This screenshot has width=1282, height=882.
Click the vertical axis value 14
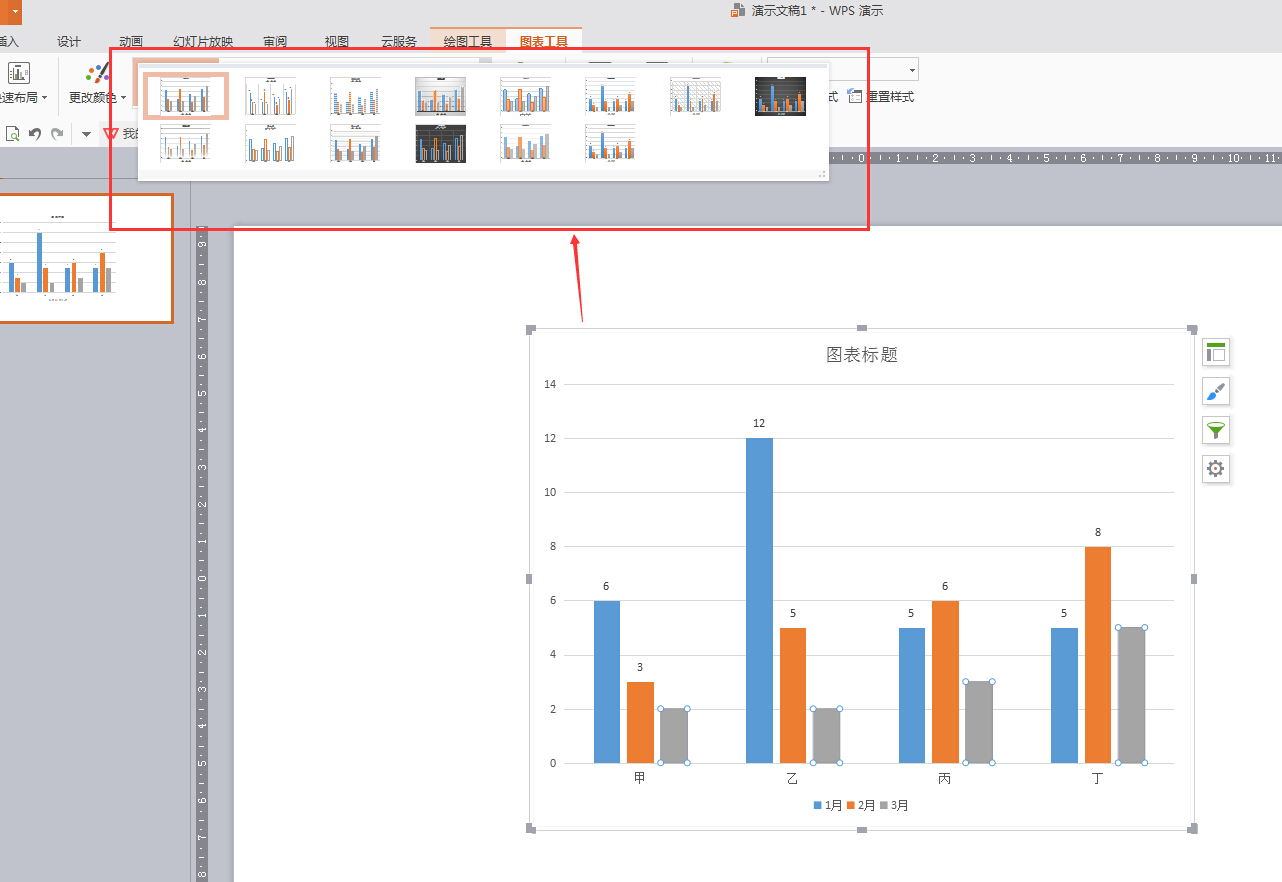pyautogui.click(x=550, y=384)
